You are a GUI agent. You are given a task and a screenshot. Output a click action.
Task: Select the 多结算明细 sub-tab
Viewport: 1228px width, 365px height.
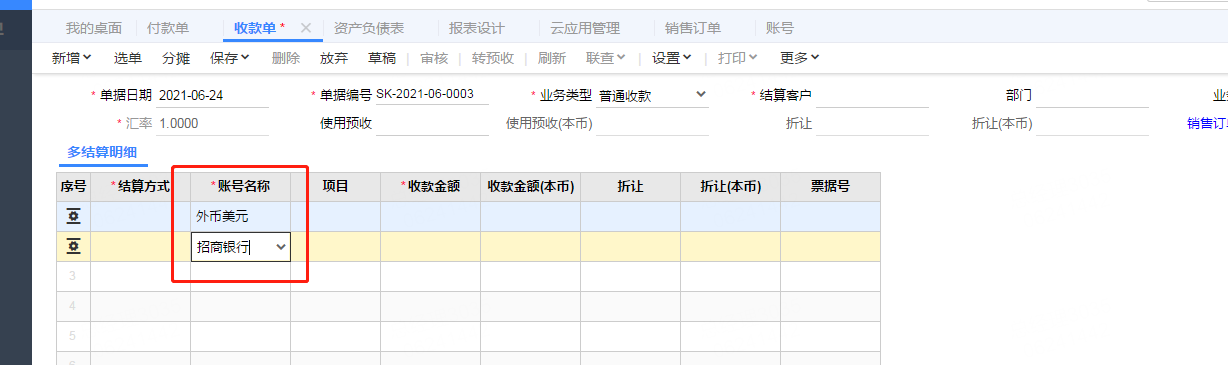click(102, 152)
